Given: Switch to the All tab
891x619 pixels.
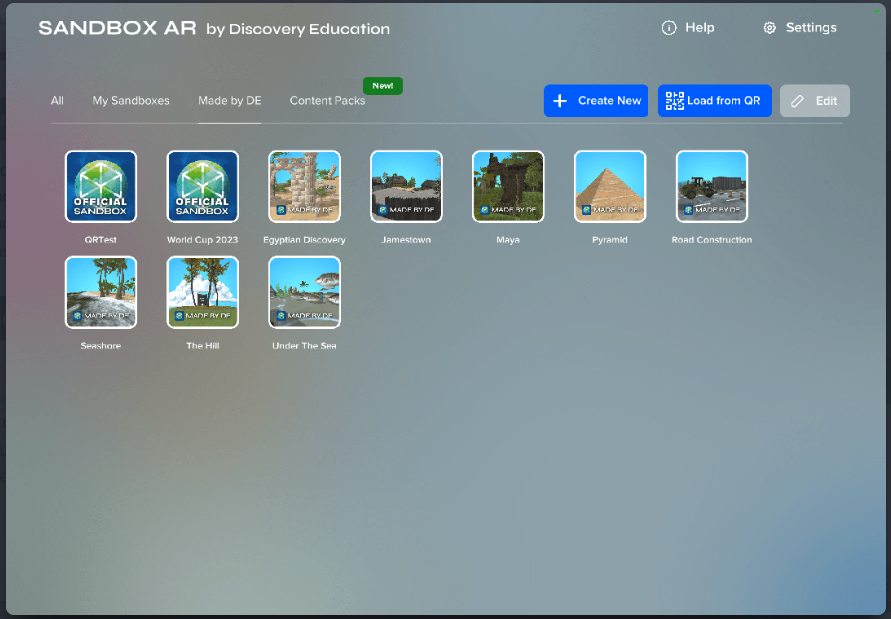Looking at the screenshot, I should click(57, 101).
